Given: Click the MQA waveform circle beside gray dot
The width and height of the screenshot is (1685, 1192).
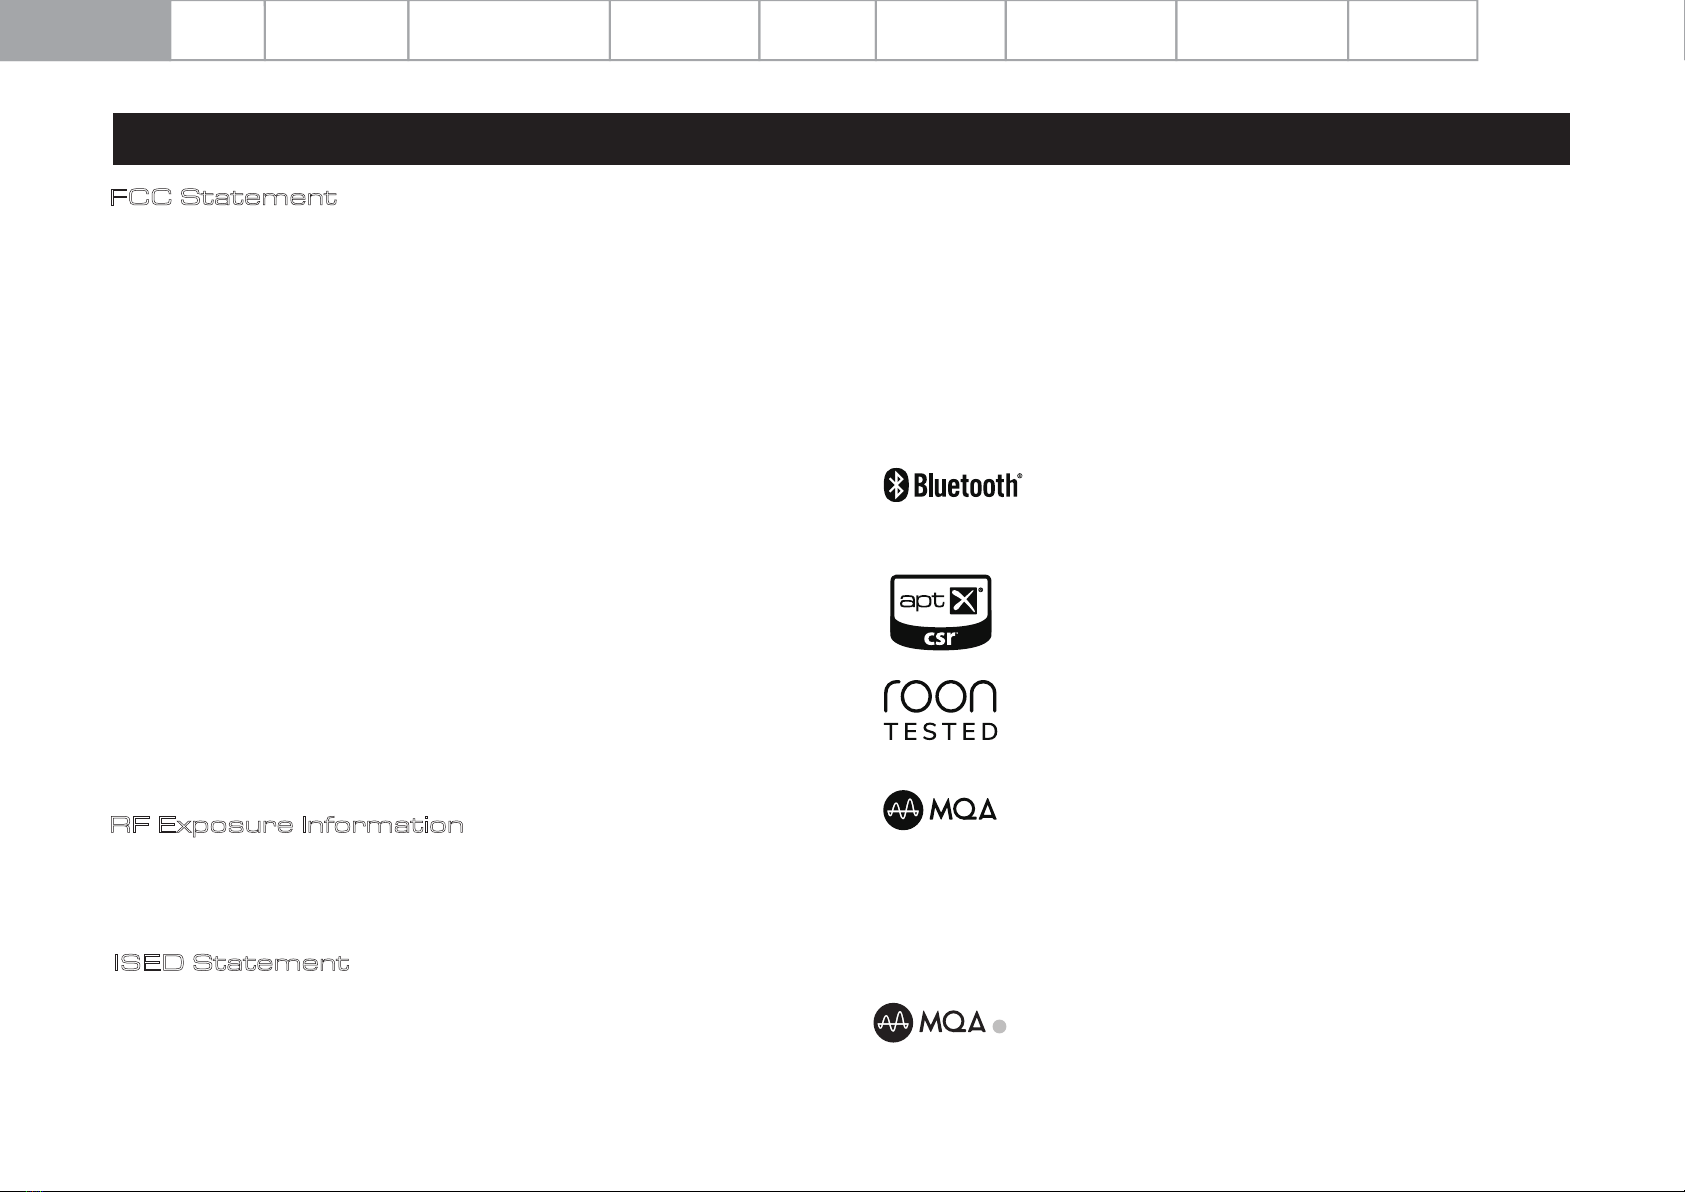Looking at the screenshot, I should tap(893, 1022).
